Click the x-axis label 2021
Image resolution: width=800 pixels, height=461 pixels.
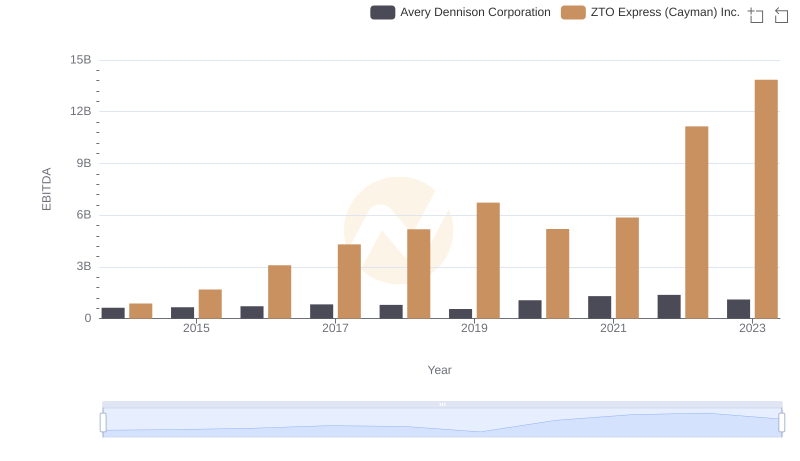[613, 328]
